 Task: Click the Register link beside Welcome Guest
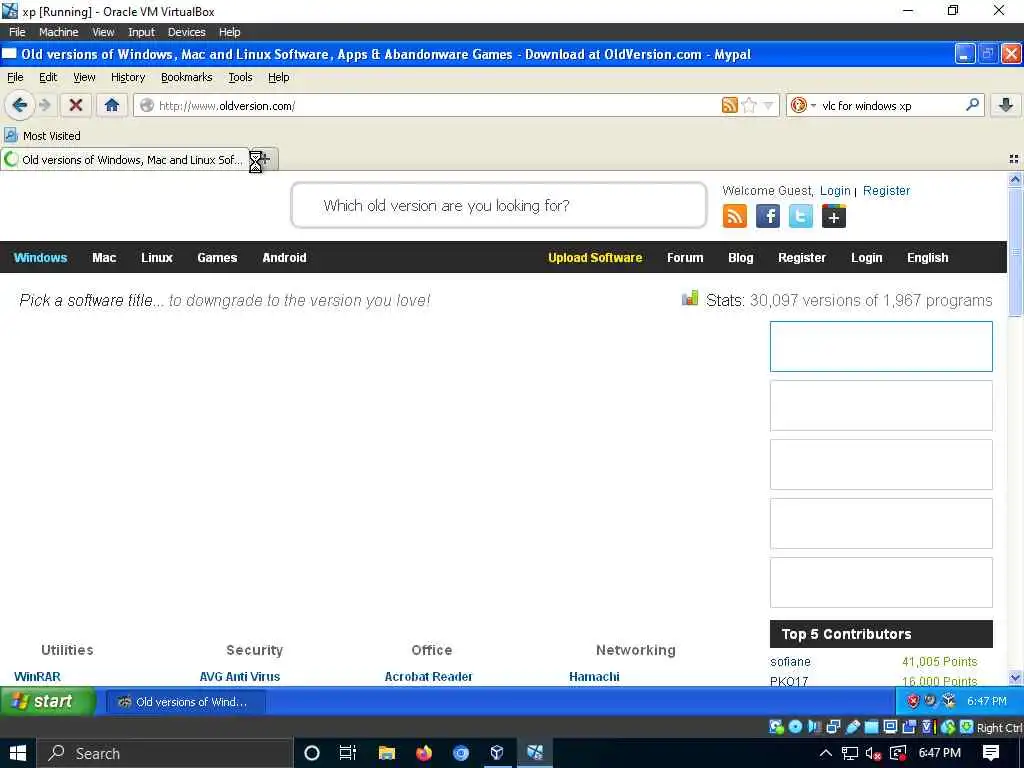pyautogui.click(x=886, y=191)
